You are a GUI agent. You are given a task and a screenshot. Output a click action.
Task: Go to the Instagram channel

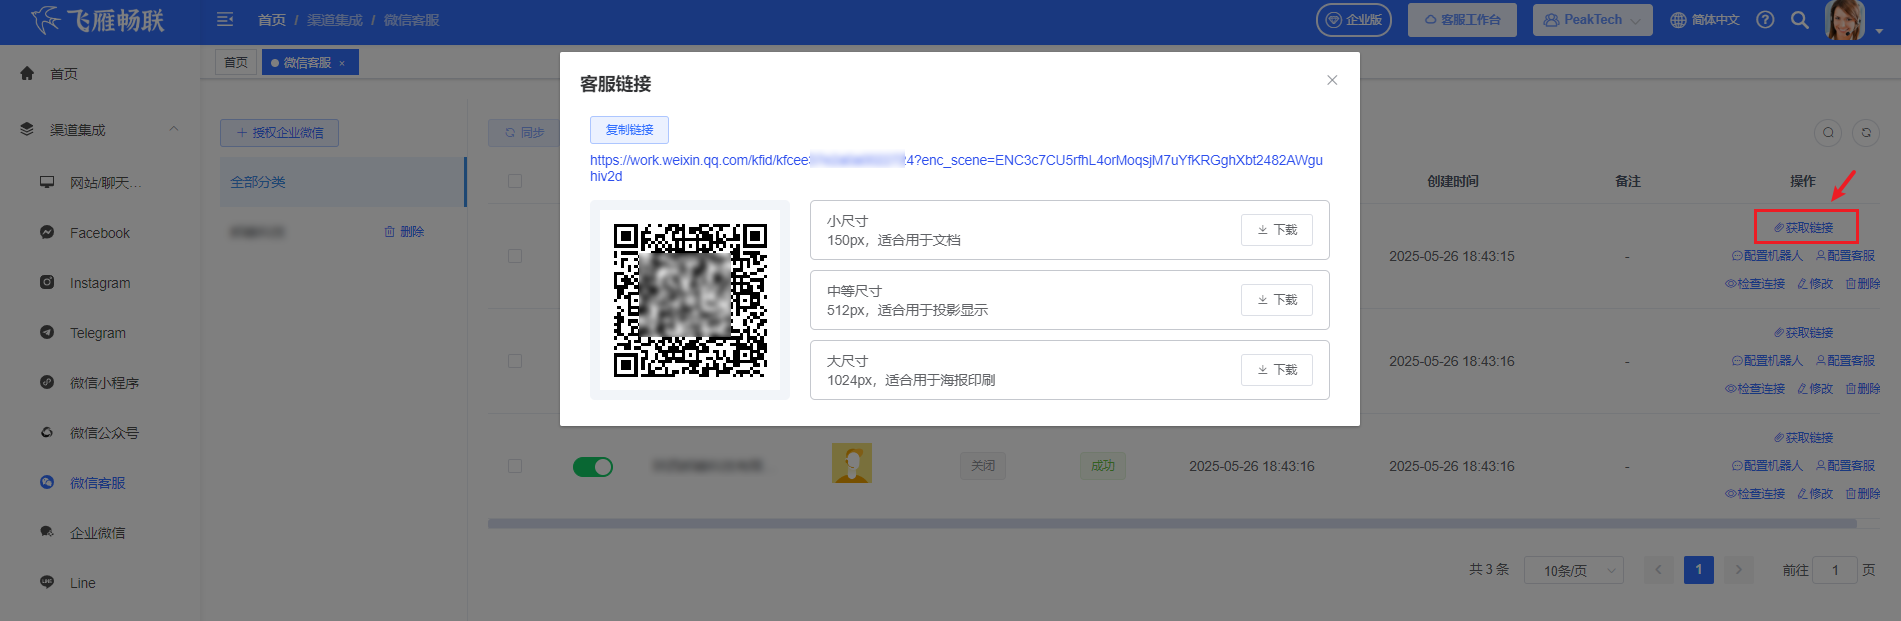point(99,283)
